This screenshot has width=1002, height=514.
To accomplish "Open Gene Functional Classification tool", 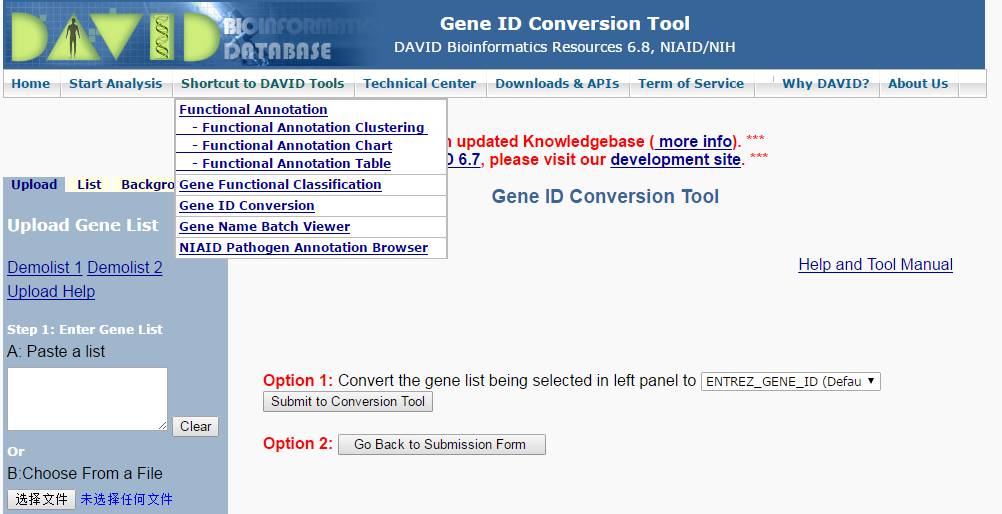I will [x=280, y=185].
